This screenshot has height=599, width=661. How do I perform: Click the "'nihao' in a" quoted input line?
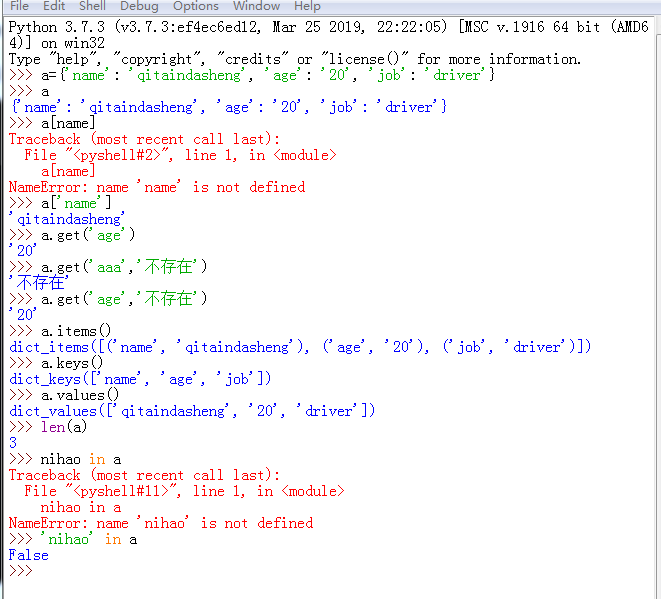(x=89, y=539)
